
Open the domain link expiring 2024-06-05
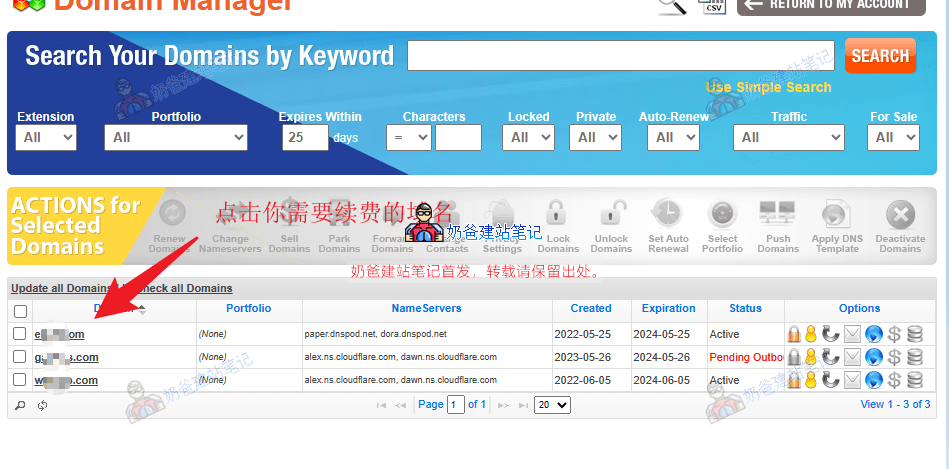[x=66, y=380]
